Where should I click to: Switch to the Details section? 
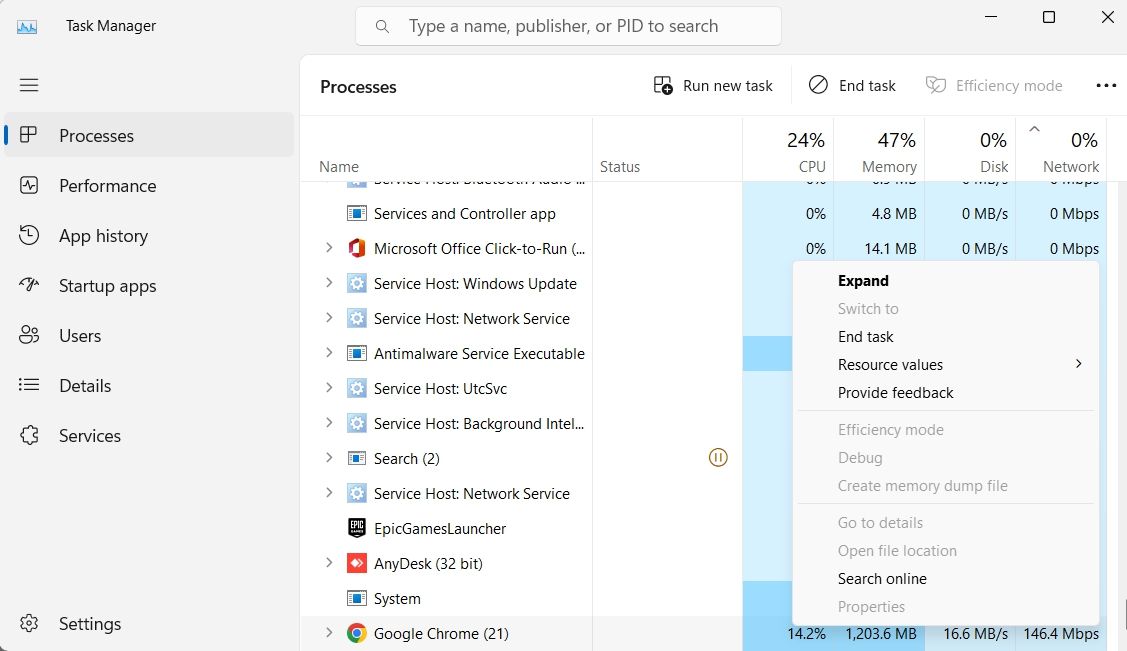coord(85,385)
